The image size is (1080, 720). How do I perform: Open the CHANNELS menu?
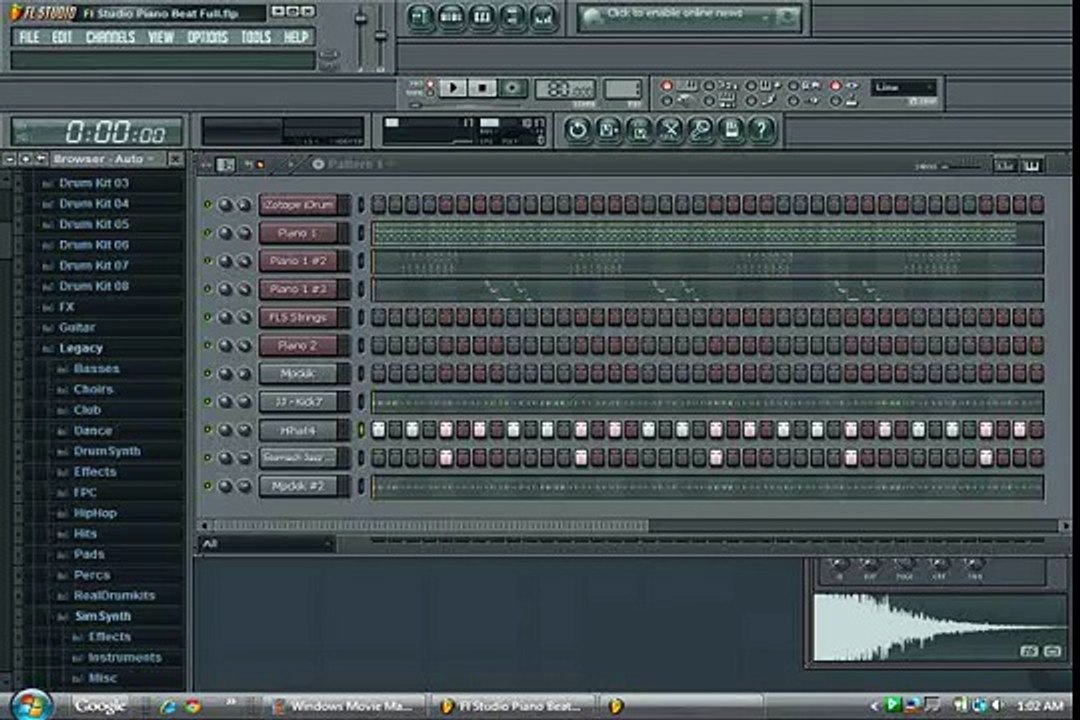(x=110, y=37)
